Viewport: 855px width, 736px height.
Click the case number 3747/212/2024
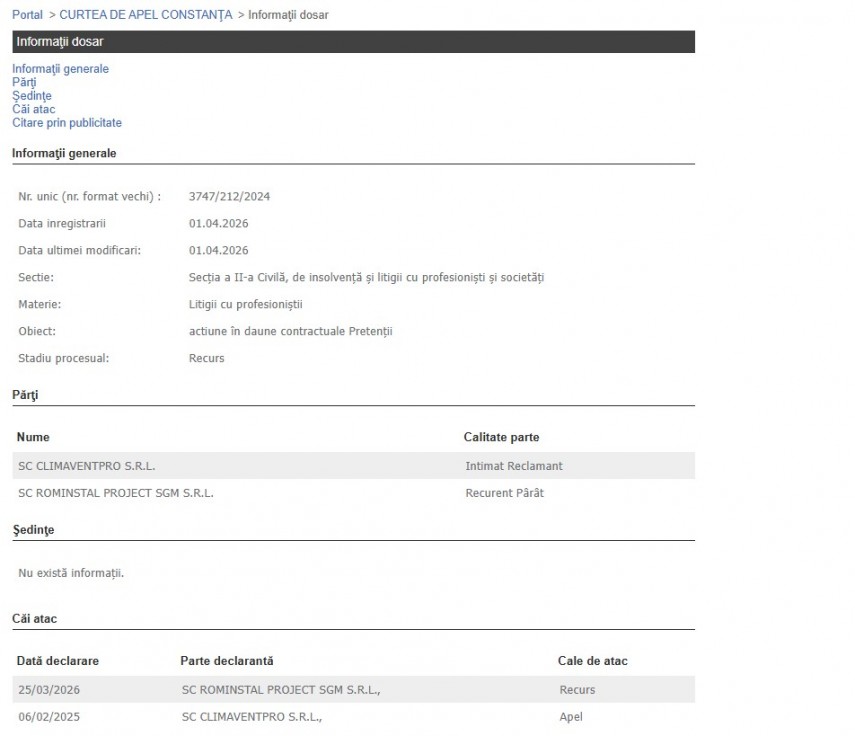(x=229, y=196)
